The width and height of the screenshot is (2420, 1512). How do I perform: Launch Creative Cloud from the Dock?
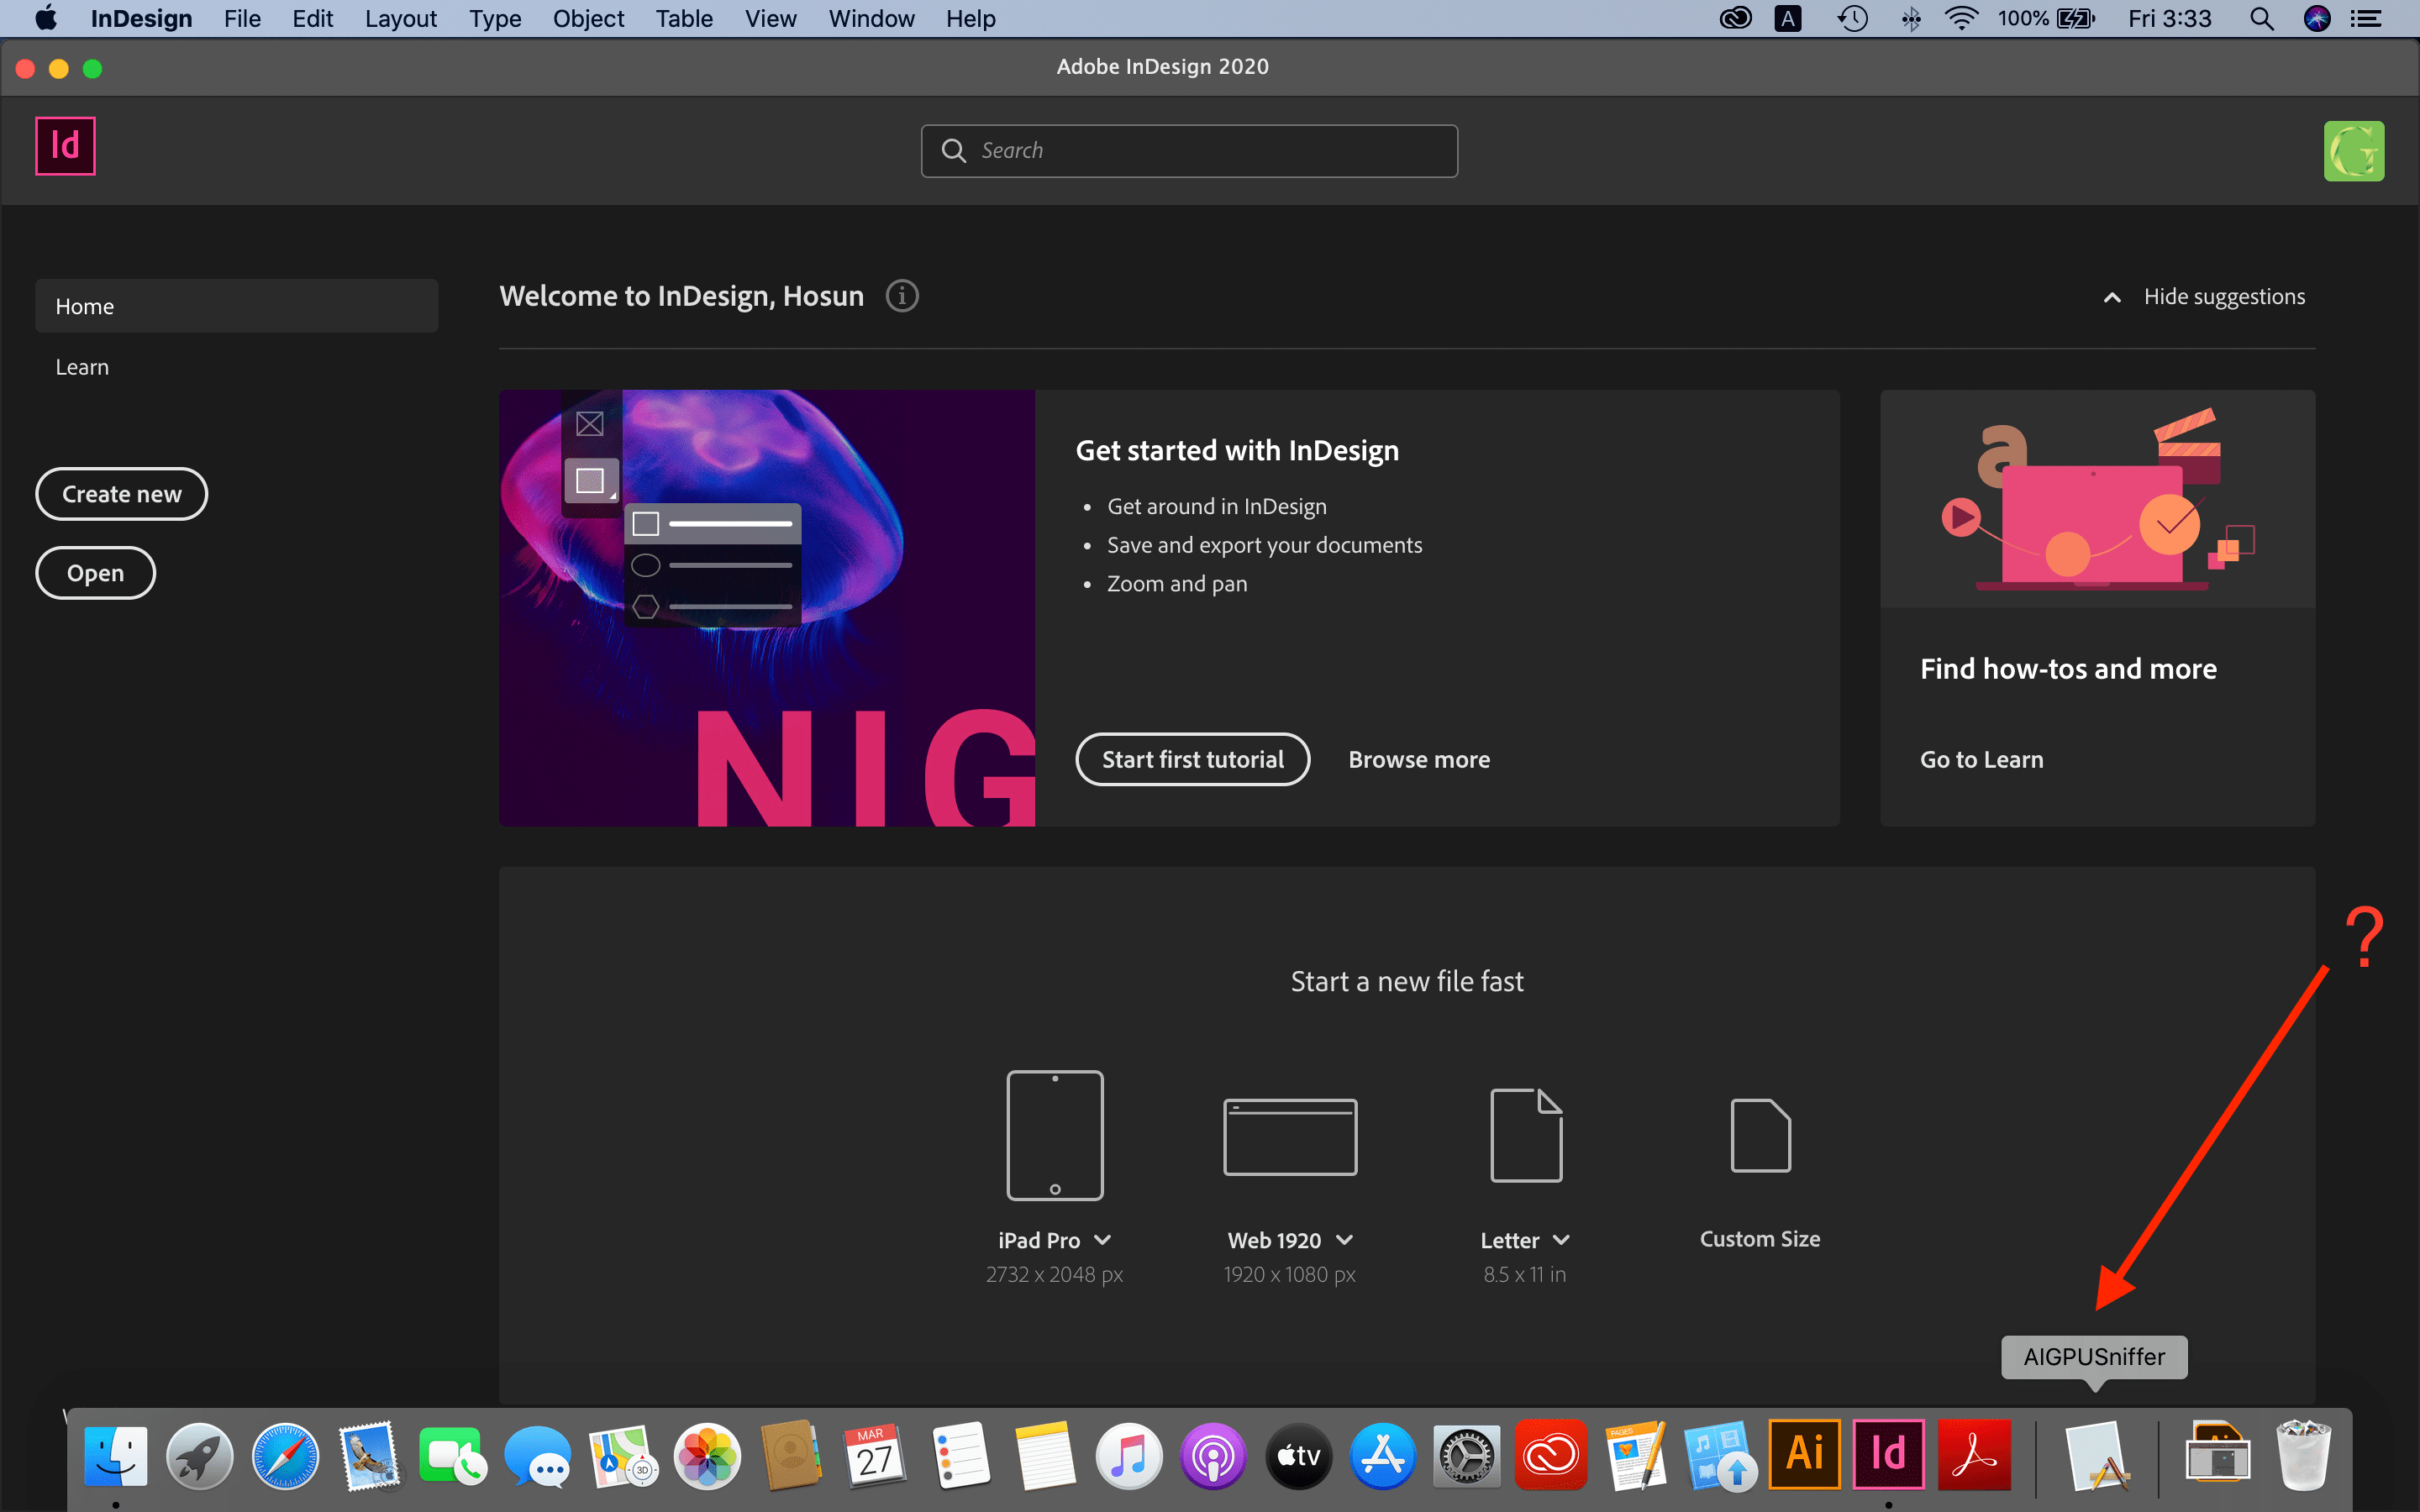point(1550,1455)
